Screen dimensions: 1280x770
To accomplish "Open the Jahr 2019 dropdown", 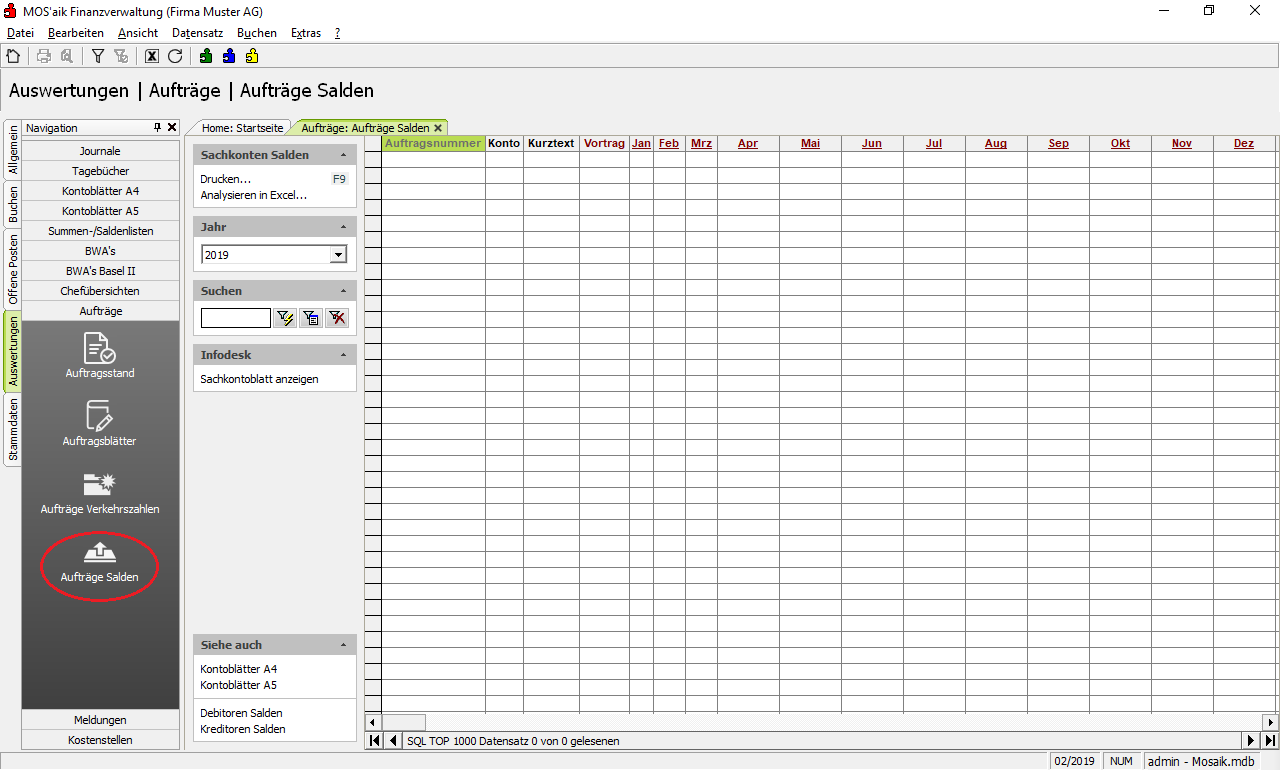I will click(x=338, y=255).
